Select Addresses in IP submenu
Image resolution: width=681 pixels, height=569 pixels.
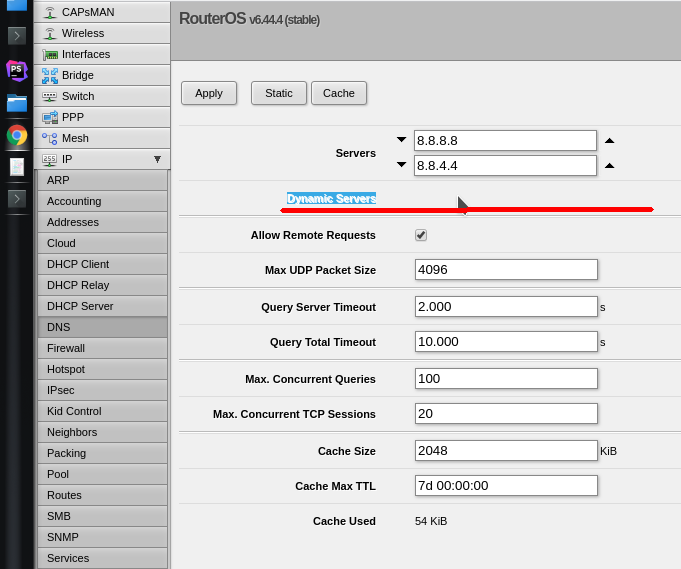(102, 222)
